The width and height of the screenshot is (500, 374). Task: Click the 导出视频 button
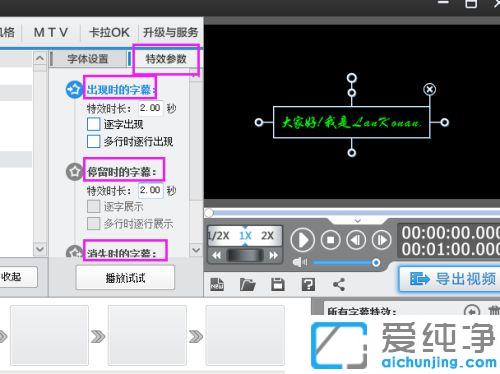coord(450,279)
